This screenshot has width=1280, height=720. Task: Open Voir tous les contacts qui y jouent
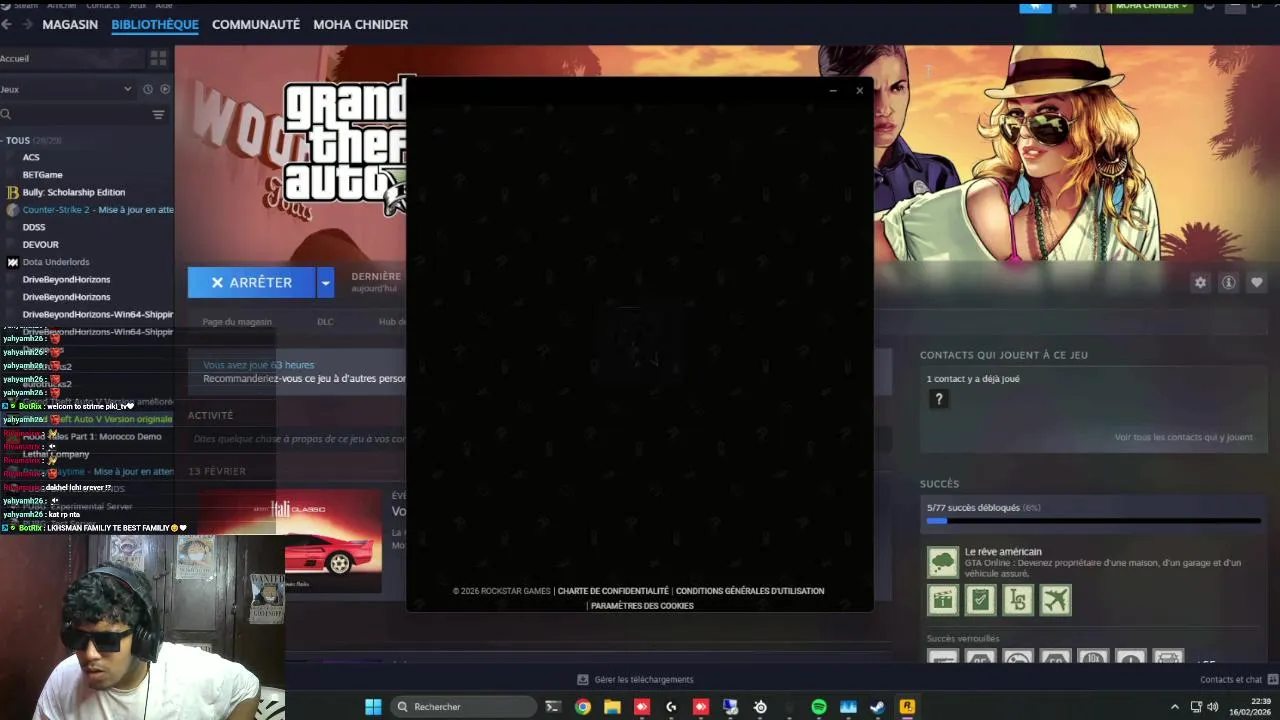click(1184, 437)
